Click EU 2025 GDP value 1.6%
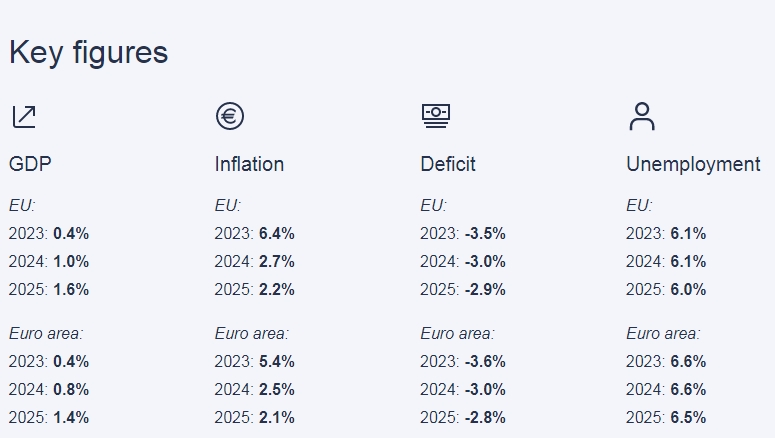 71,289
